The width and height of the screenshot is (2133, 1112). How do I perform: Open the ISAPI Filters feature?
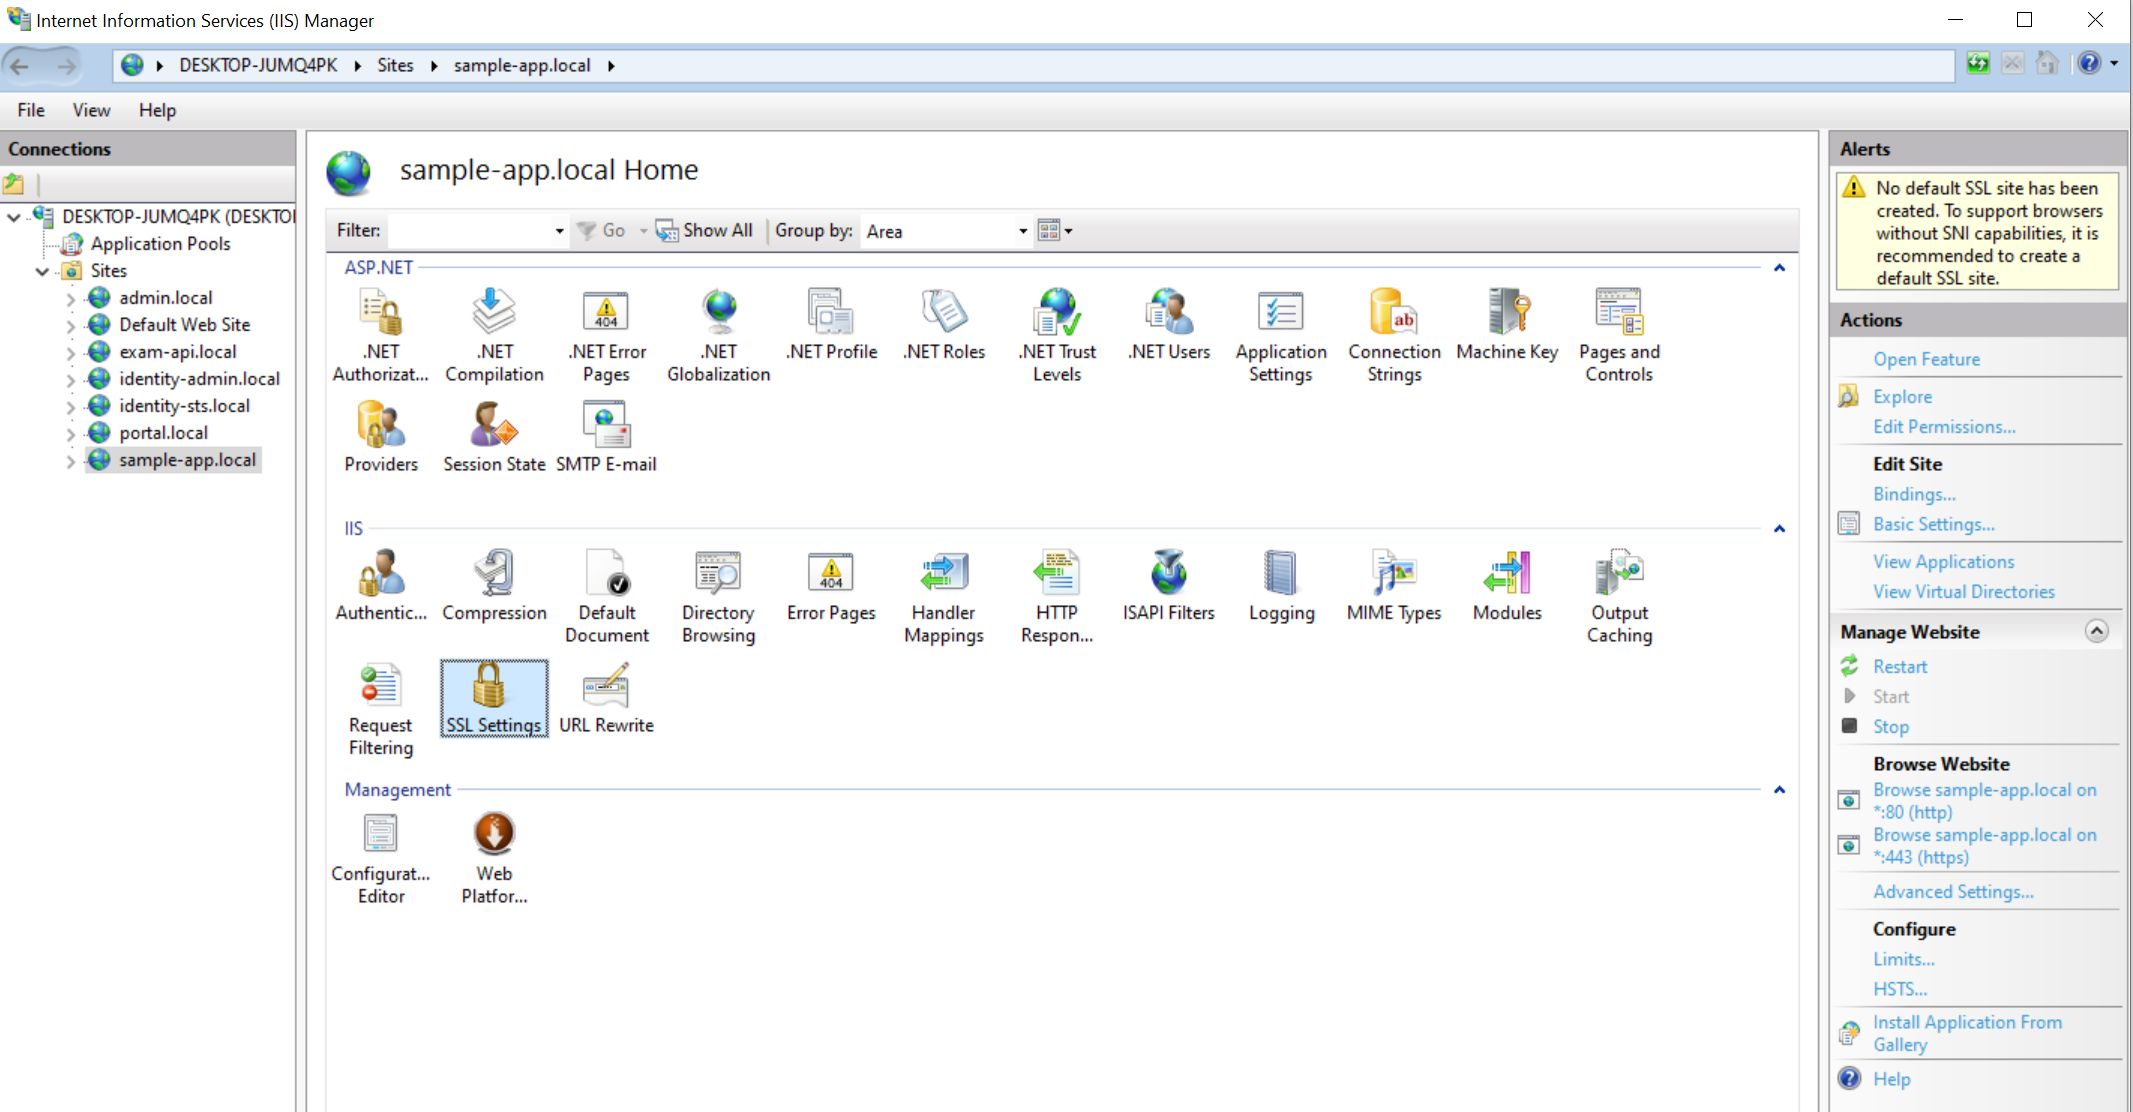(x=1168, y=585)
